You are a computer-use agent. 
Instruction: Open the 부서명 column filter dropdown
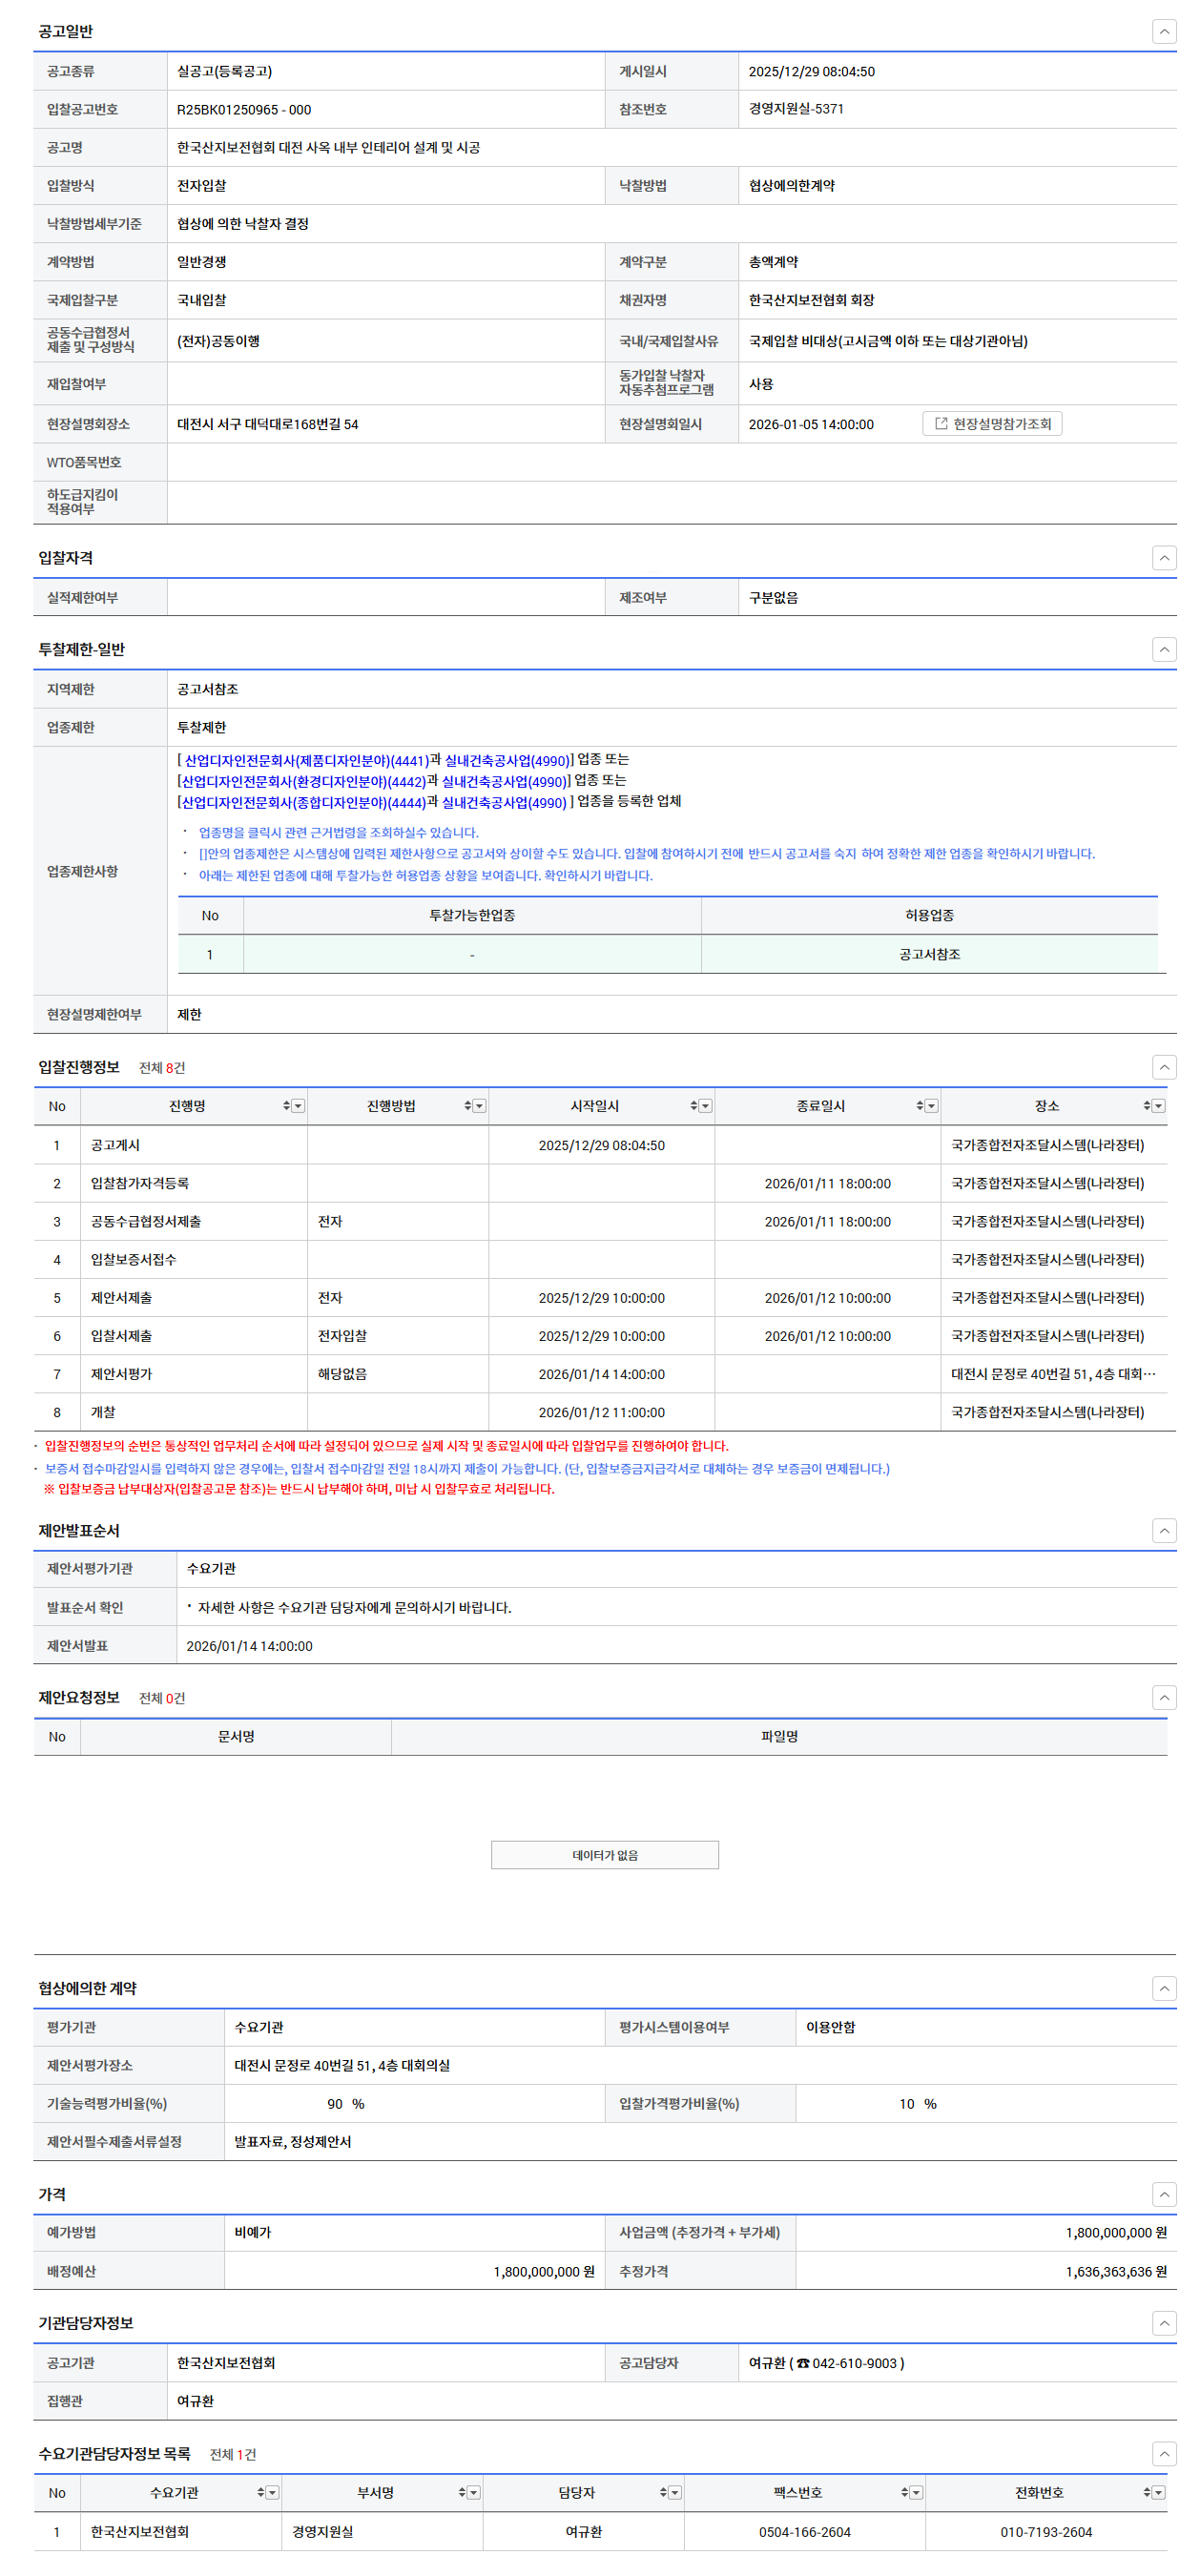[474, 2492]
